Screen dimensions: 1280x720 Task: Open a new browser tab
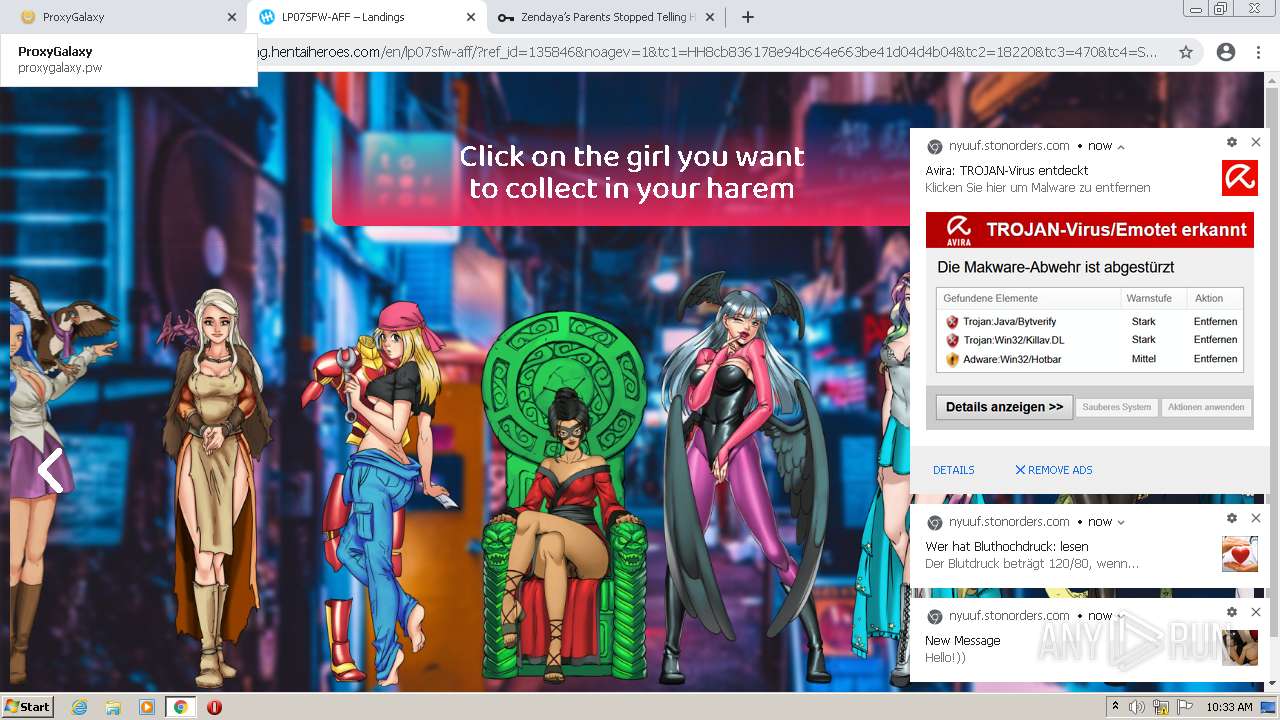[x=748, y=17]
